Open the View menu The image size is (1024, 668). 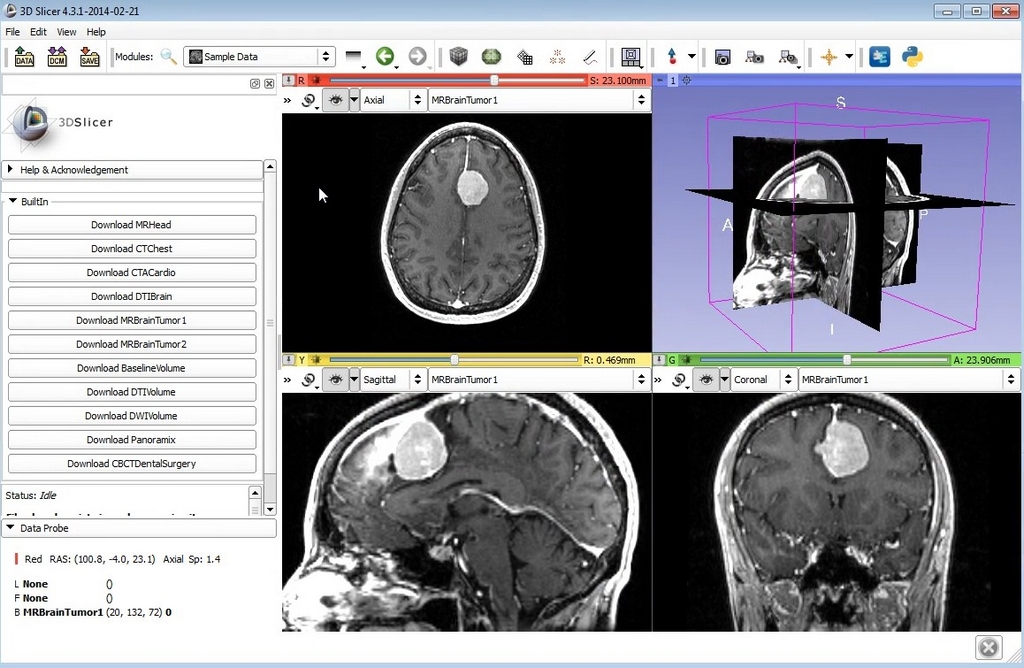coord(66,32)
